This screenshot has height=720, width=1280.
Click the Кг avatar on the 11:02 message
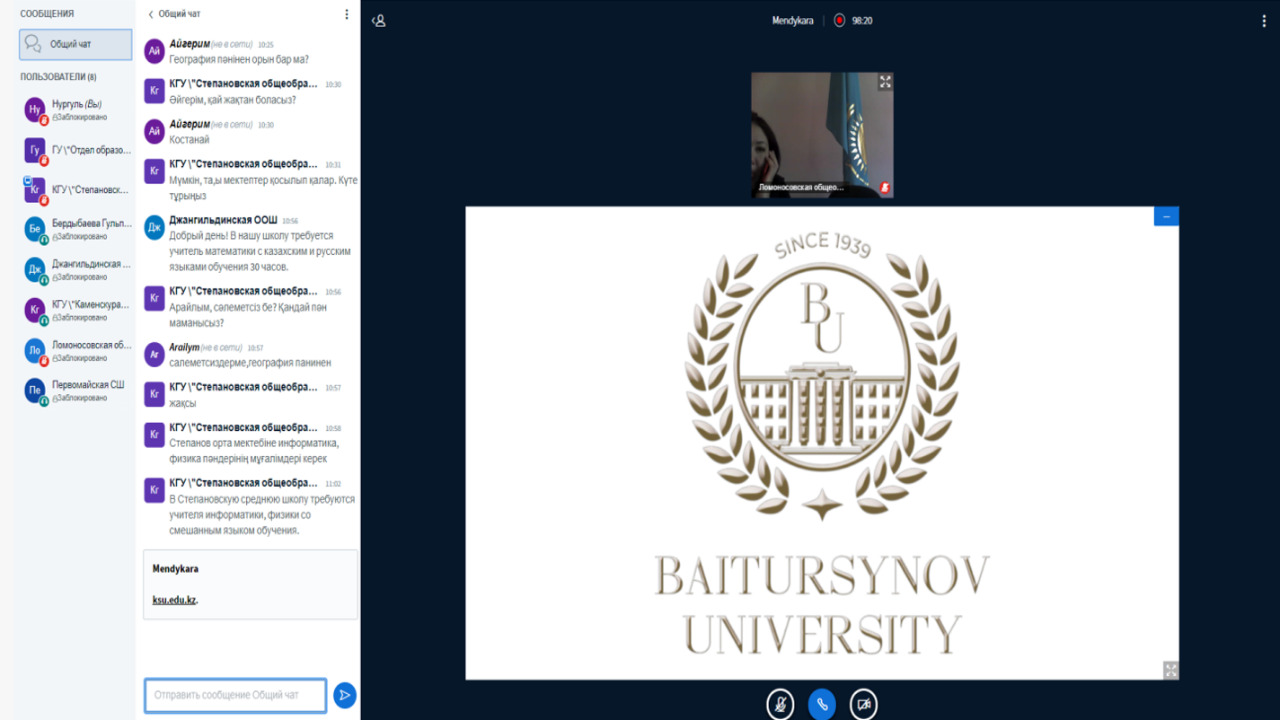154,489
